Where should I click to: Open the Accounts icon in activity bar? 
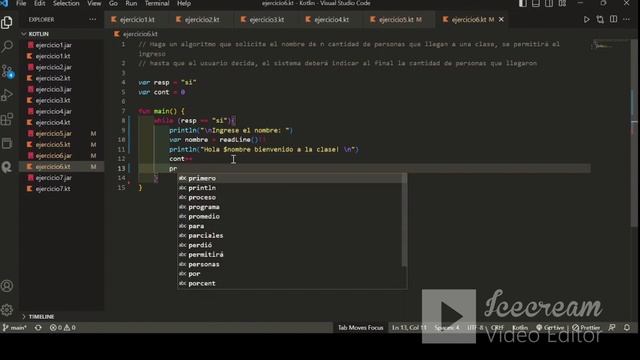click(x=7, y=286)
